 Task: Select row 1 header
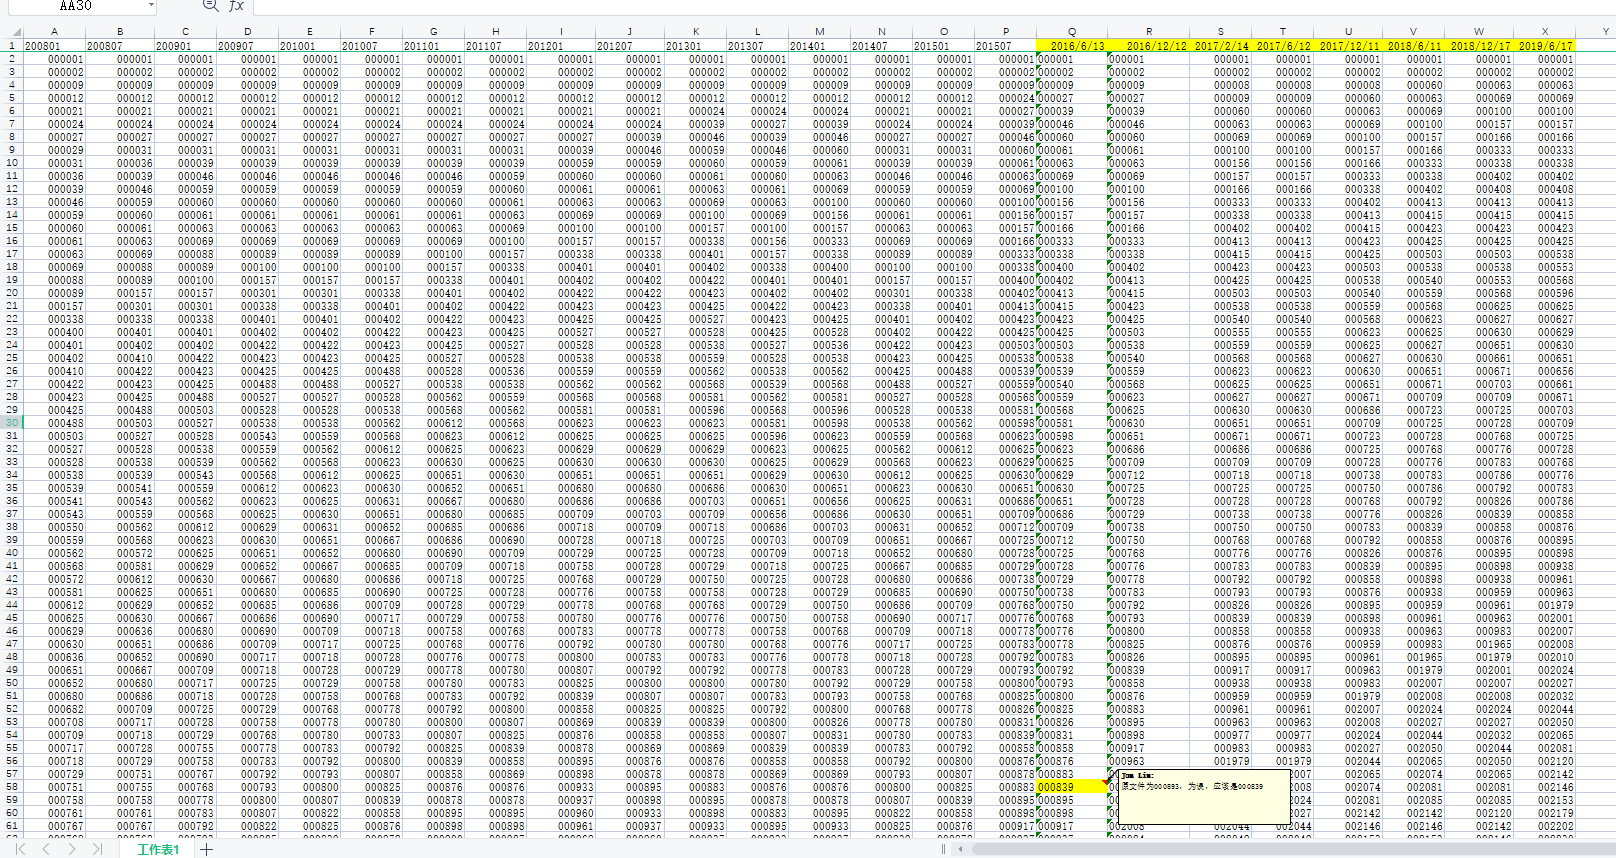11,45
